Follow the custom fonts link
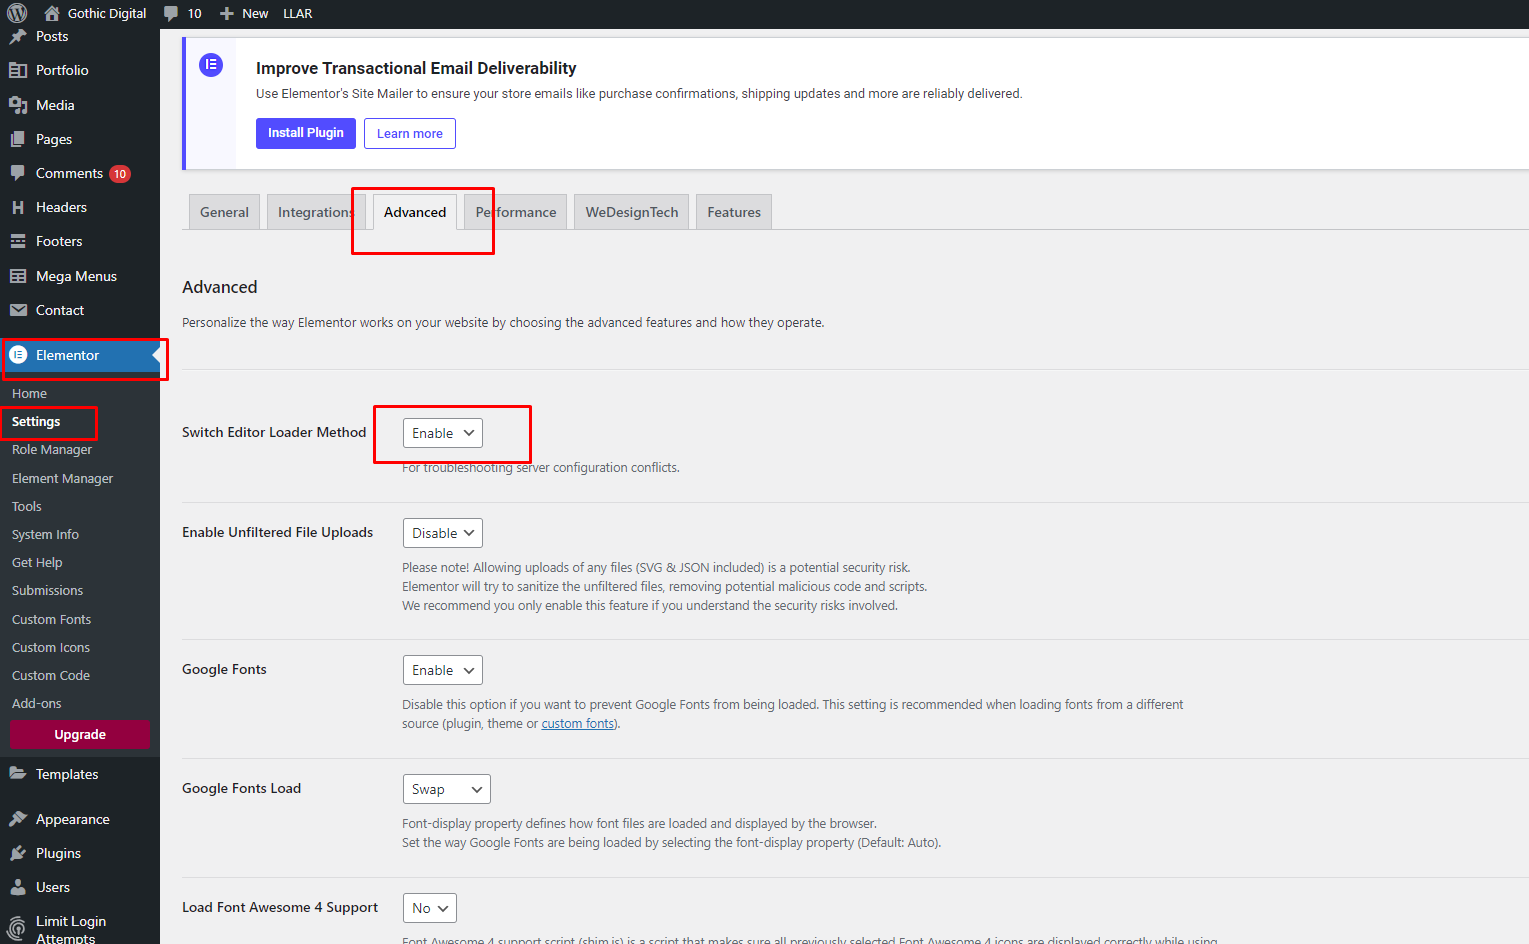Viewport: 1529px width, 944px height. click(x=579, y=724)
